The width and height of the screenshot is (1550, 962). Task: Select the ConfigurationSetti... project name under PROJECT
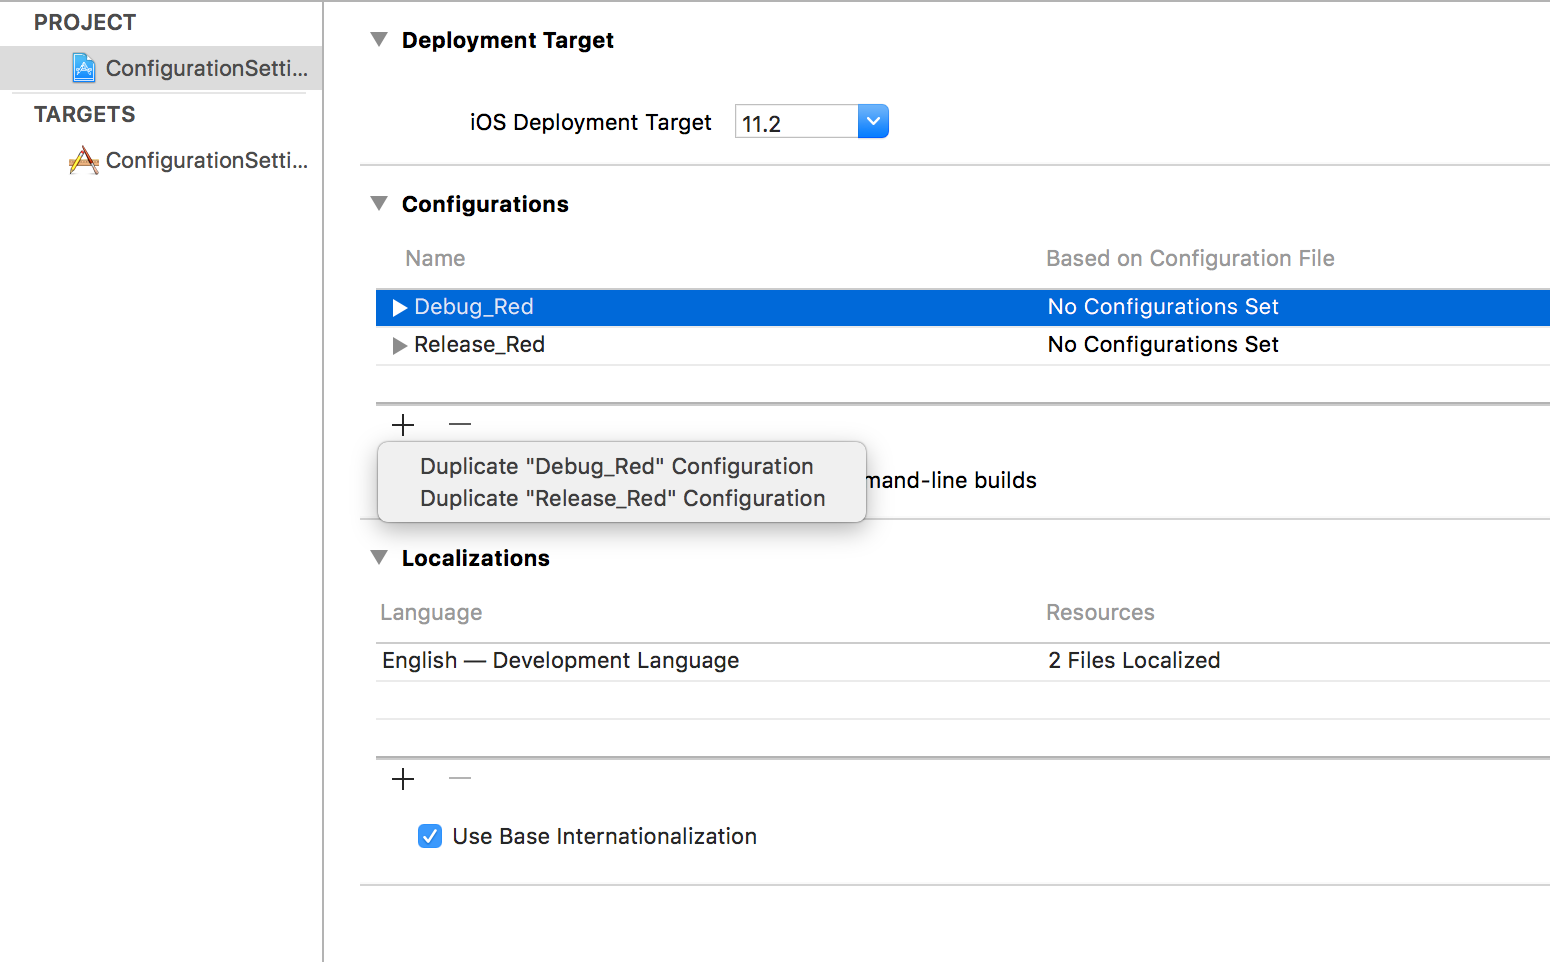(x=207, y=68)
